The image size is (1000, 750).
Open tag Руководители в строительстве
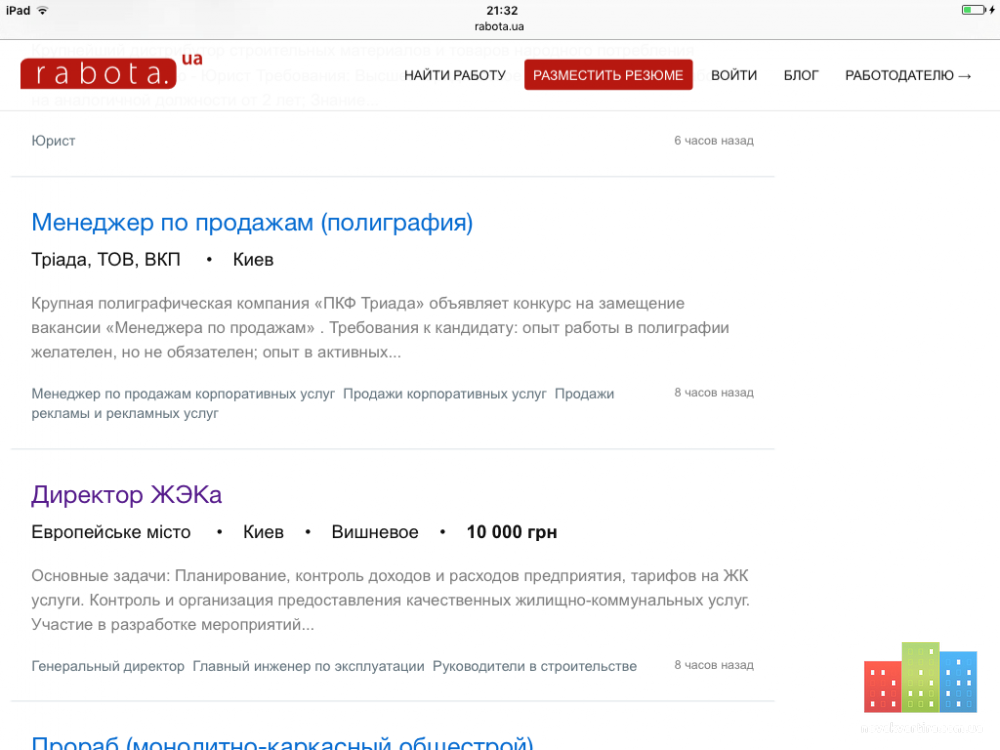pos(535,666)
